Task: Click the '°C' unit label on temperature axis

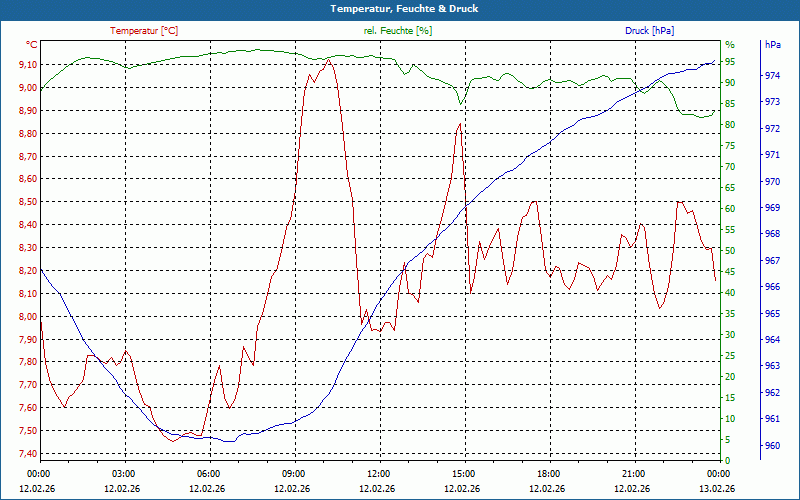Action: pyautogui.click(x=32, y=45)
